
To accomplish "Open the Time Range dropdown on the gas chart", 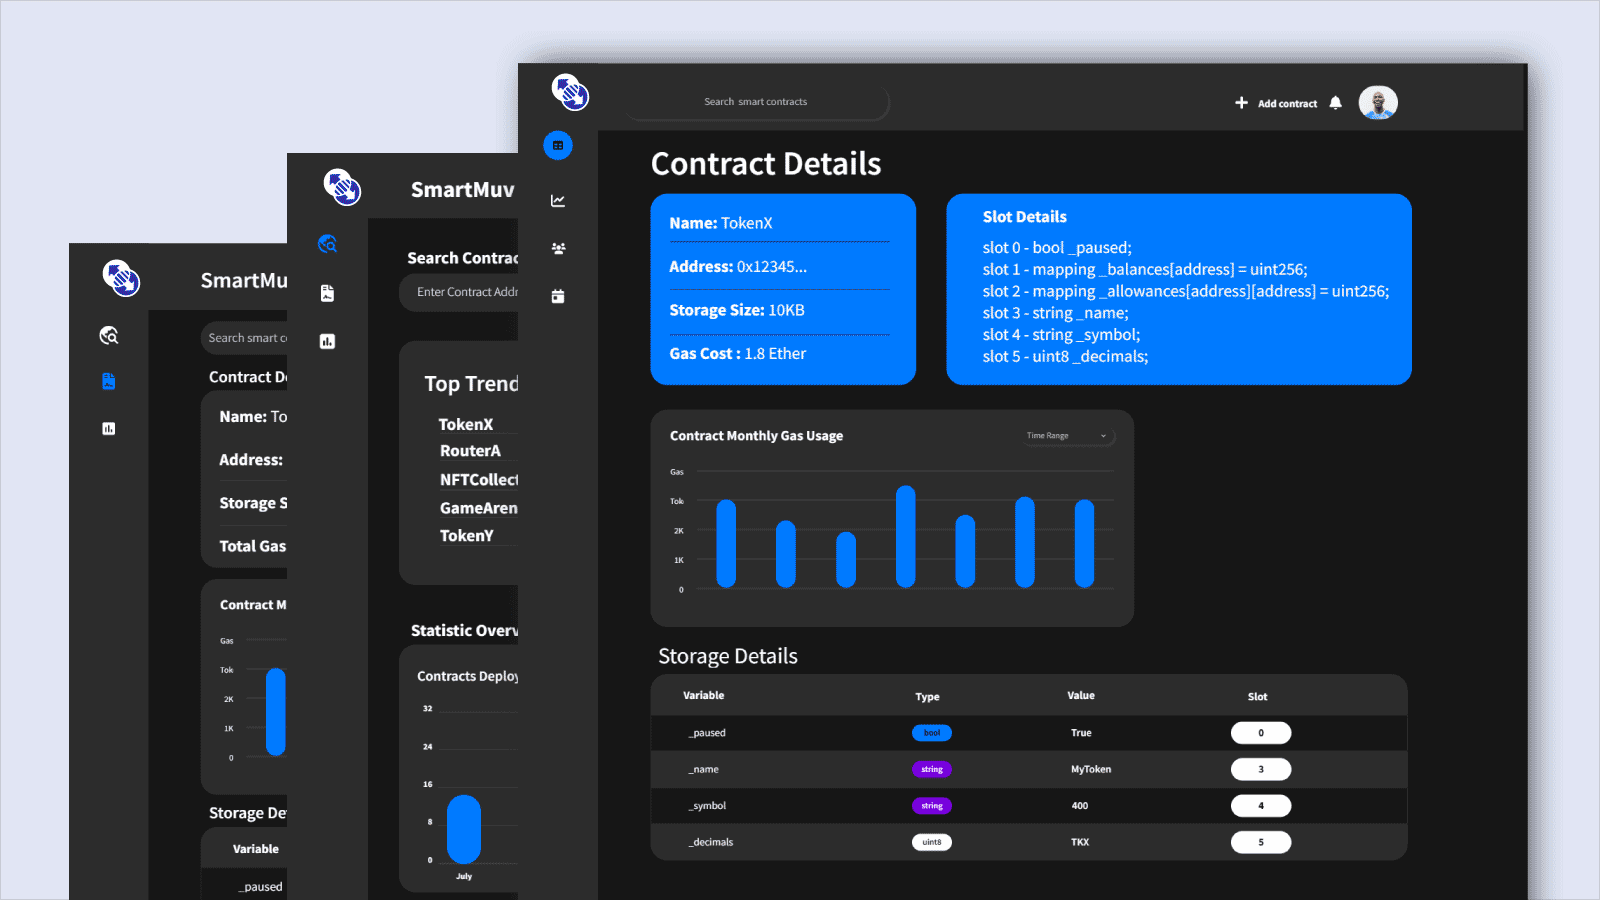I will pyautogui.click(x=1066, y=435).
